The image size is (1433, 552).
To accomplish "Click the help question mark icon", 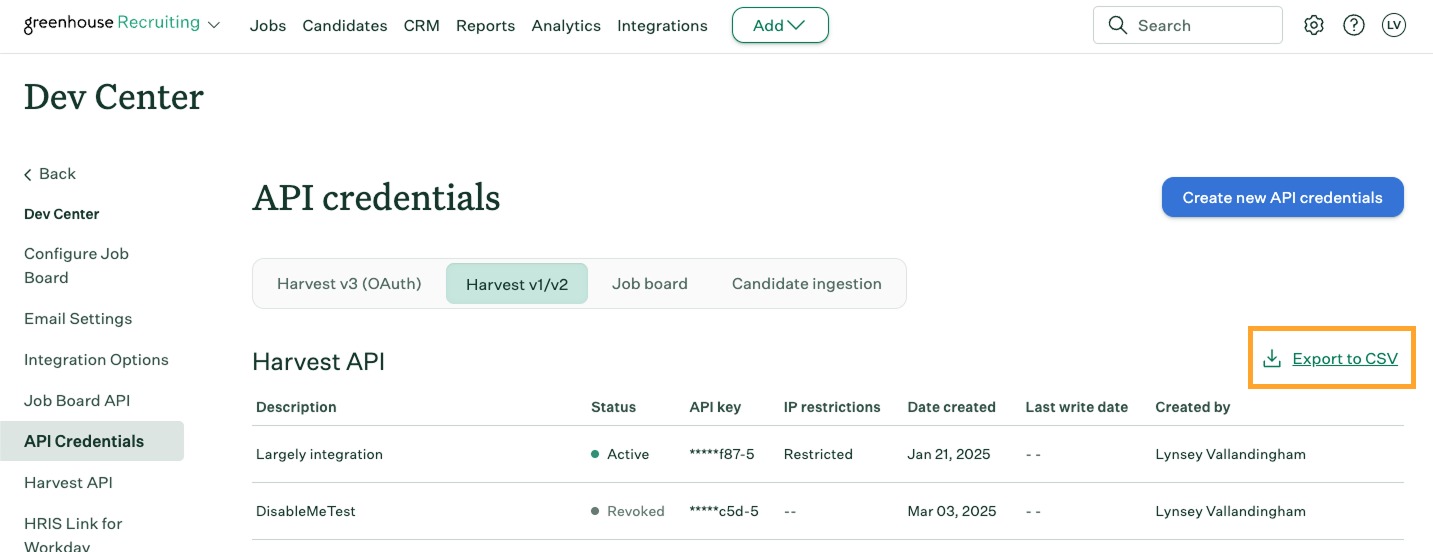I will click(x=1354, y=26).
